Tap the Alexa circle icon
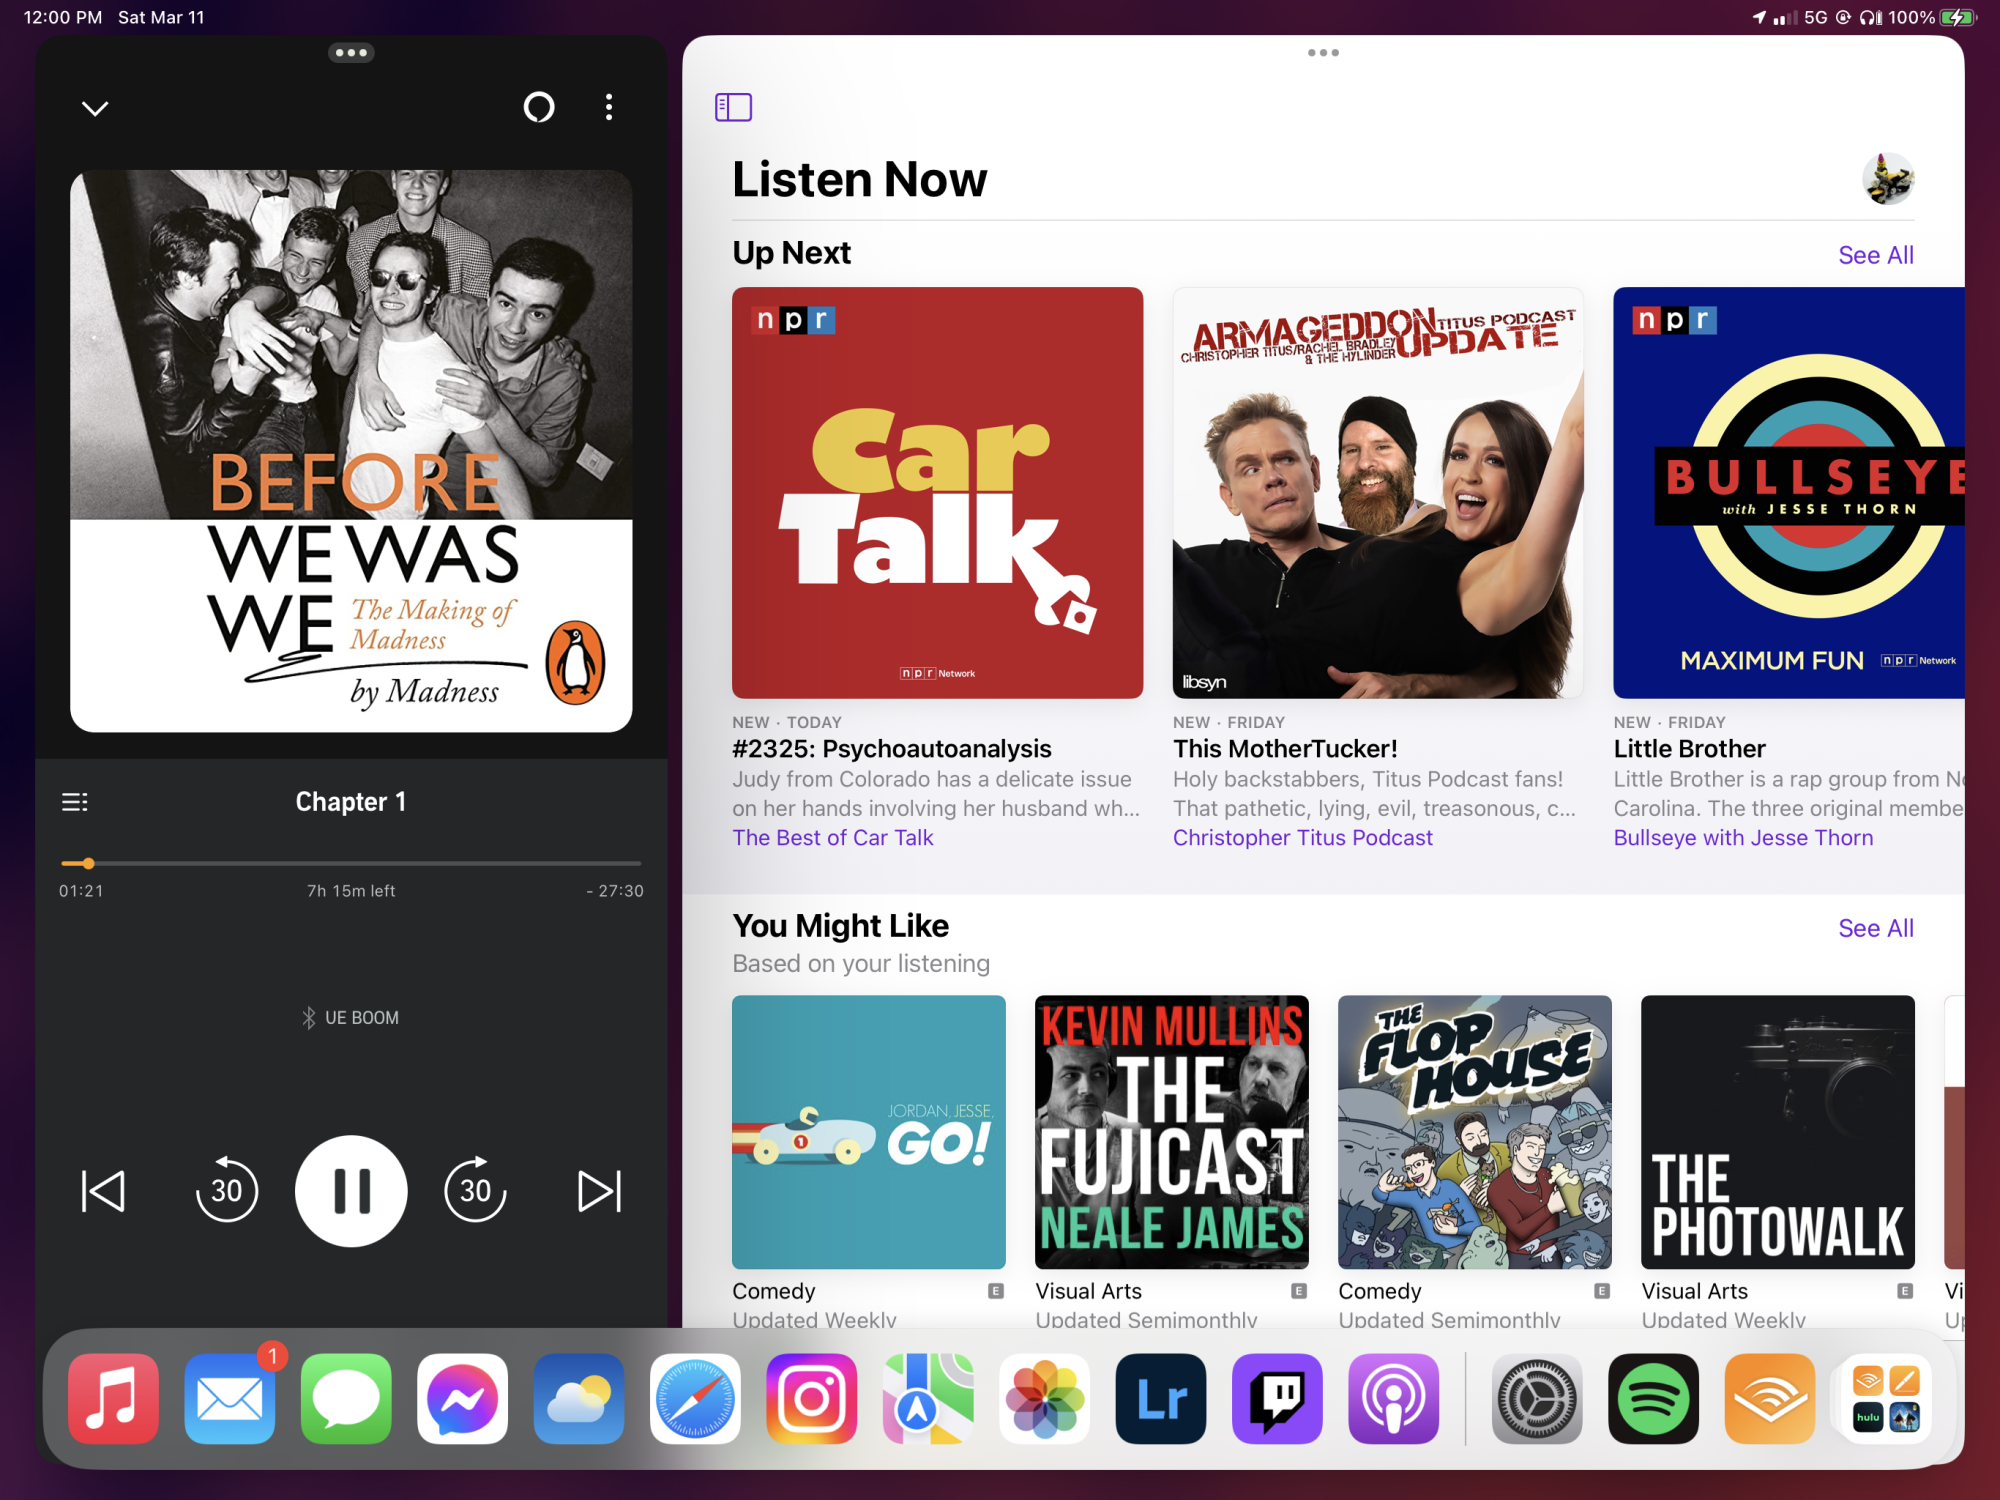 click(539, 107)
